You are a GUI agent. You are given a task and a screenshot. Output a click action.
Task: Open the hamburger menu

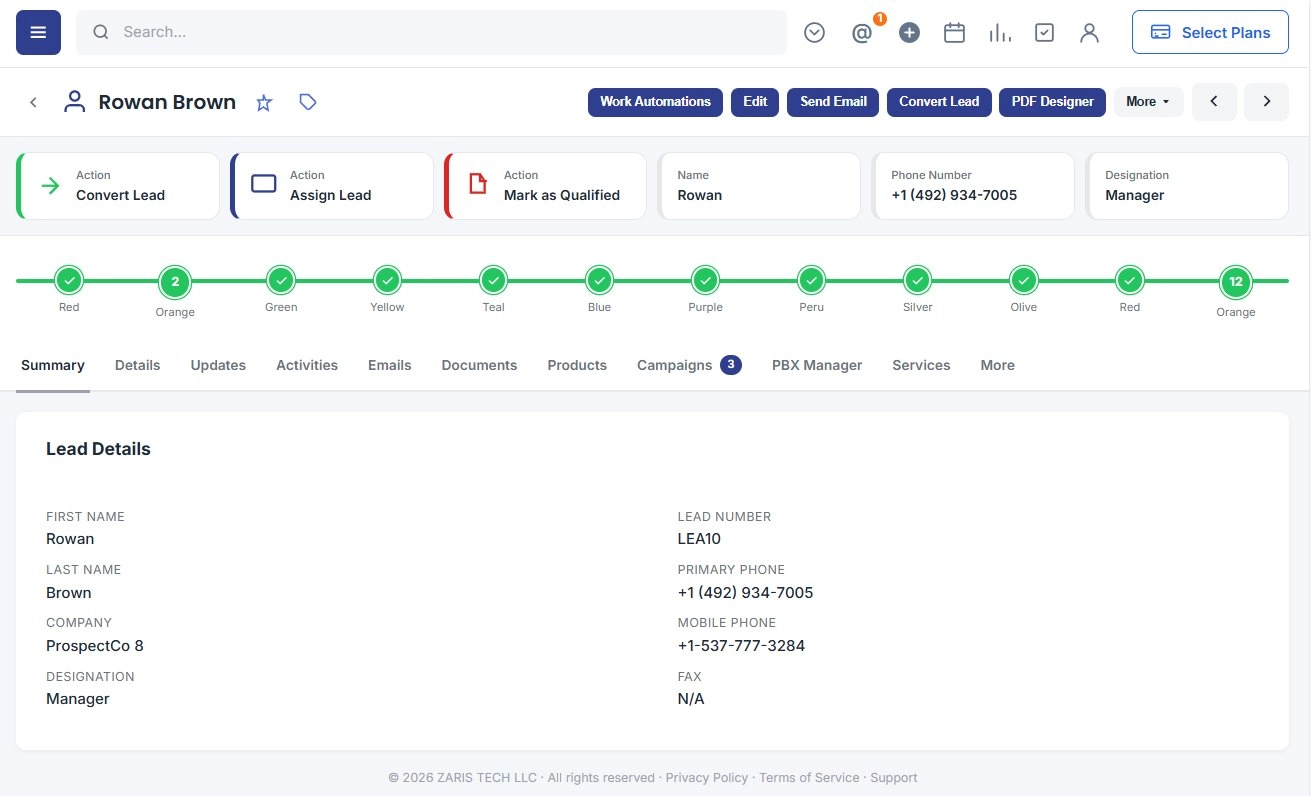pos(38,32)
